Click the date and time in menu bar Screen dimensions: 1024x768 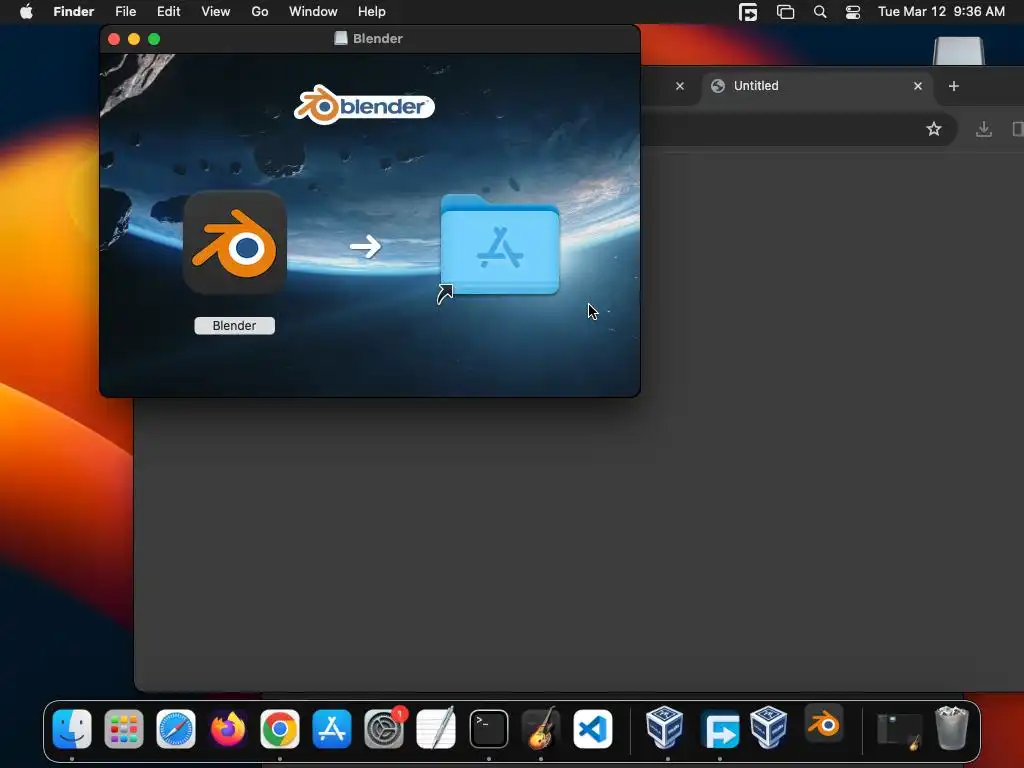[941, 12]
